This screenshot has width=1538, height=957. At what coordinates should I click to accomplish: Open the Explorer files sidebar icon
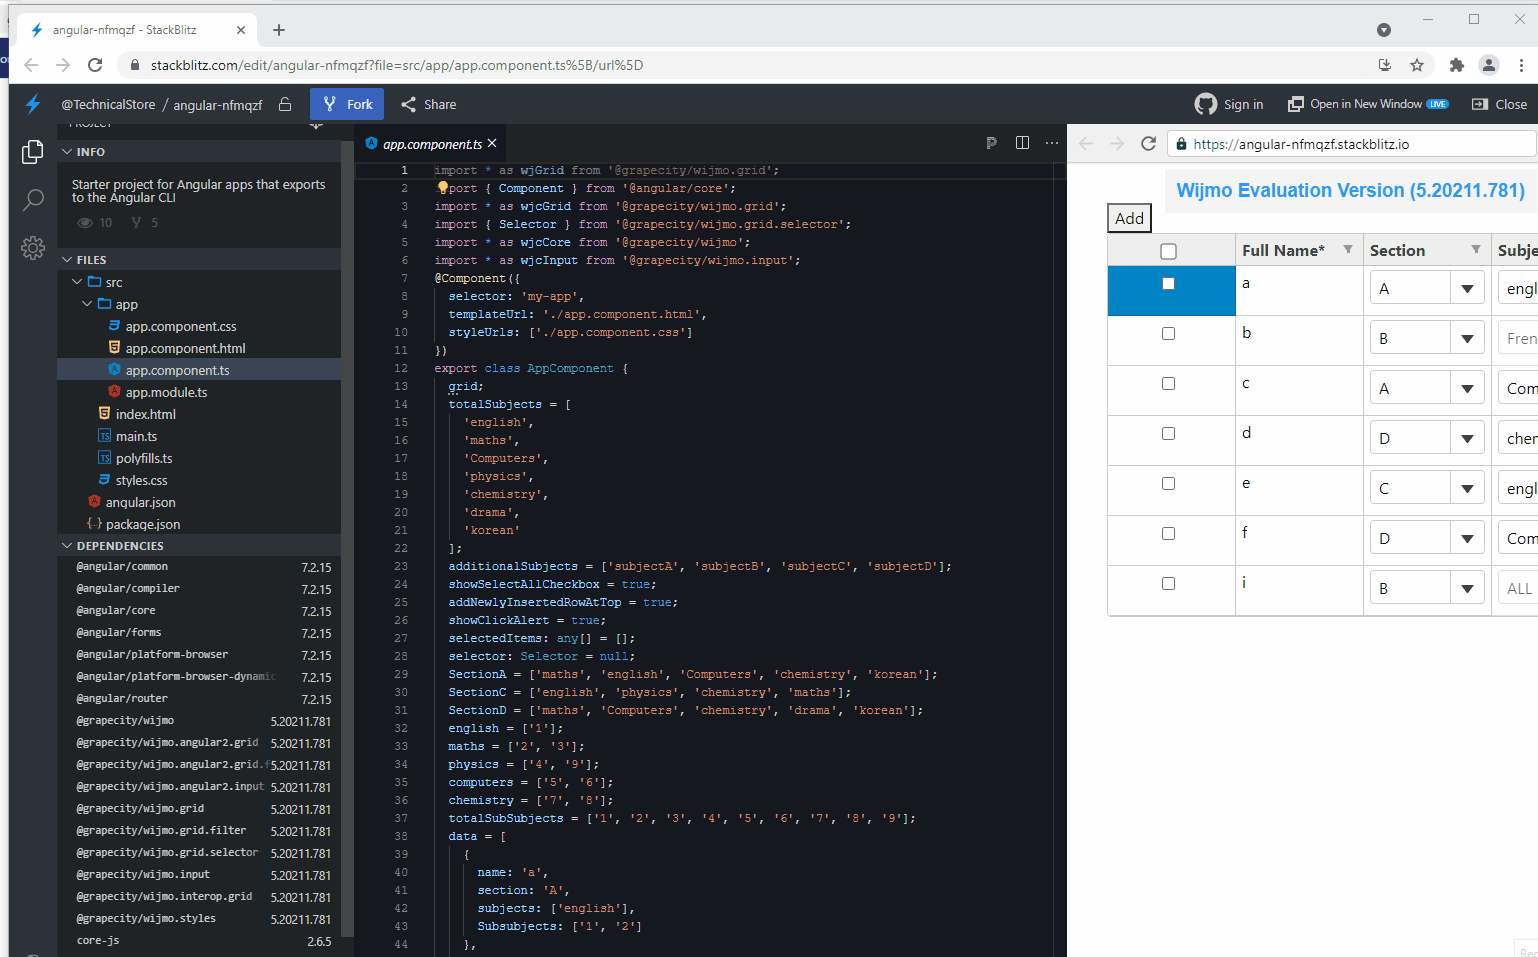[33, 151]
